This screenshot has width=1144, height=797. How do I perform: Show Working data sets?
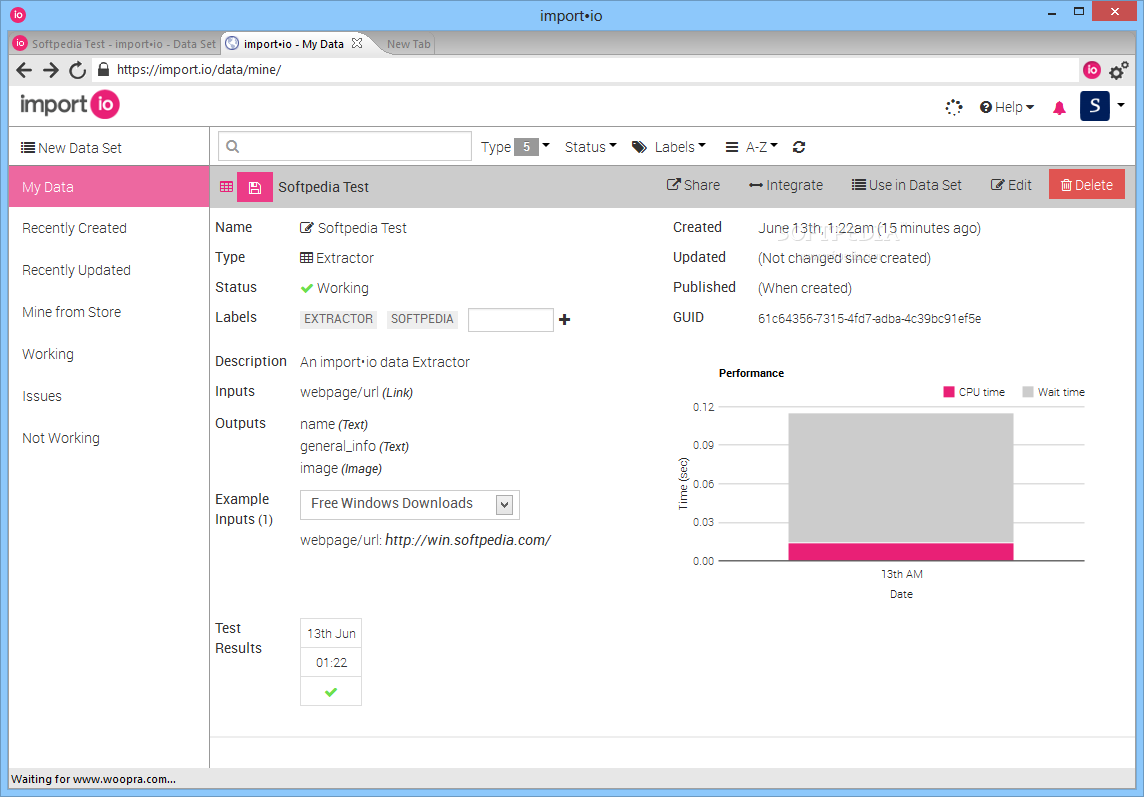coord(47,354)
